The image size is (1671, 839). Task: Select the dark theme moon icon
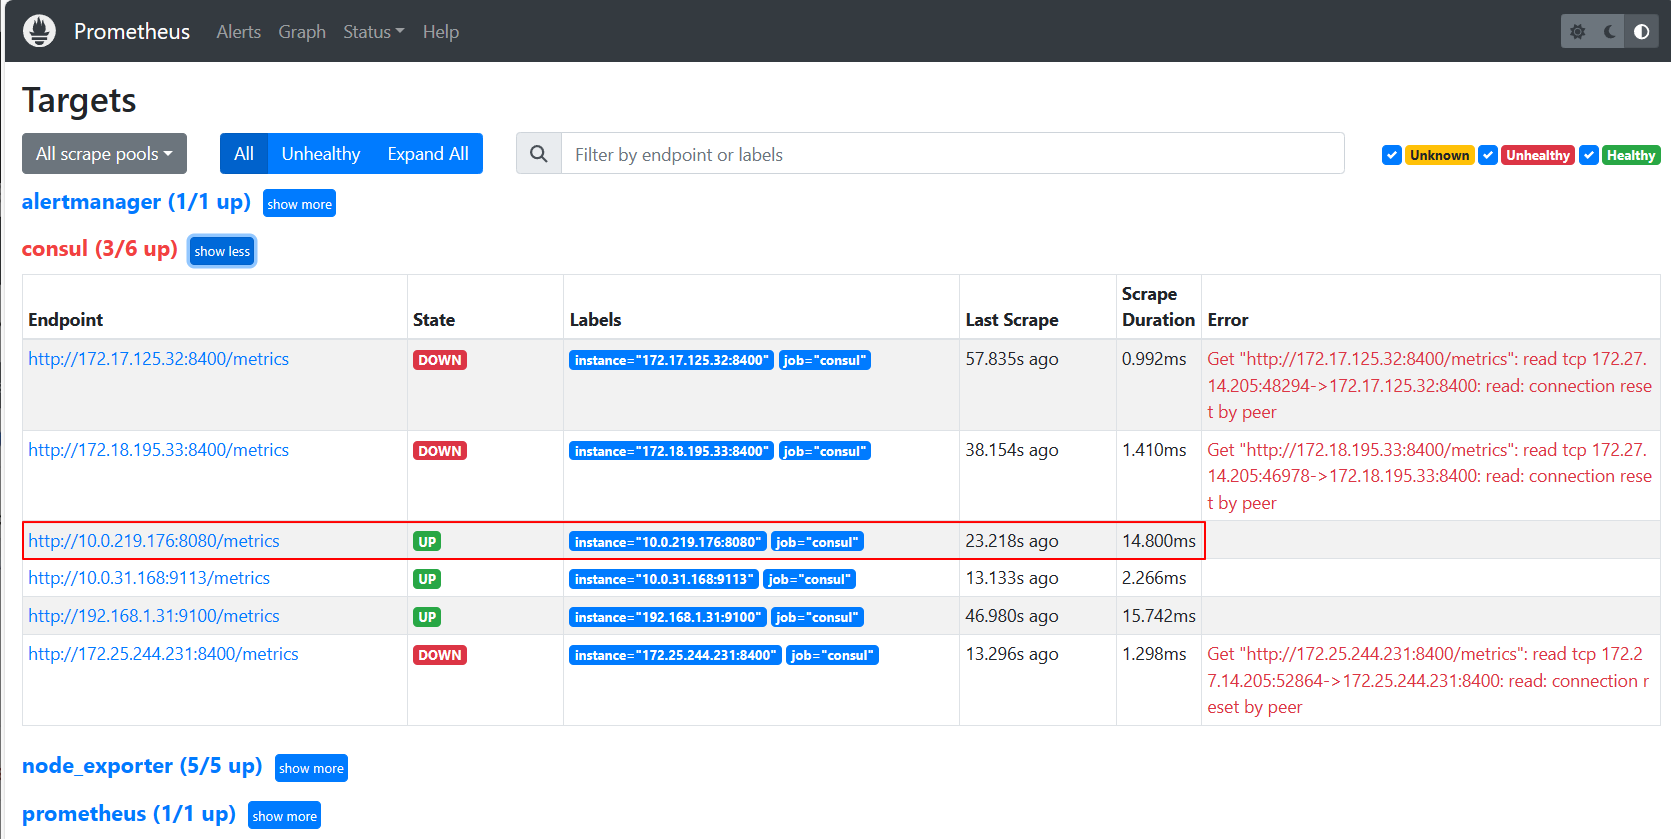pyautogui.click(x=1609, y=31)
